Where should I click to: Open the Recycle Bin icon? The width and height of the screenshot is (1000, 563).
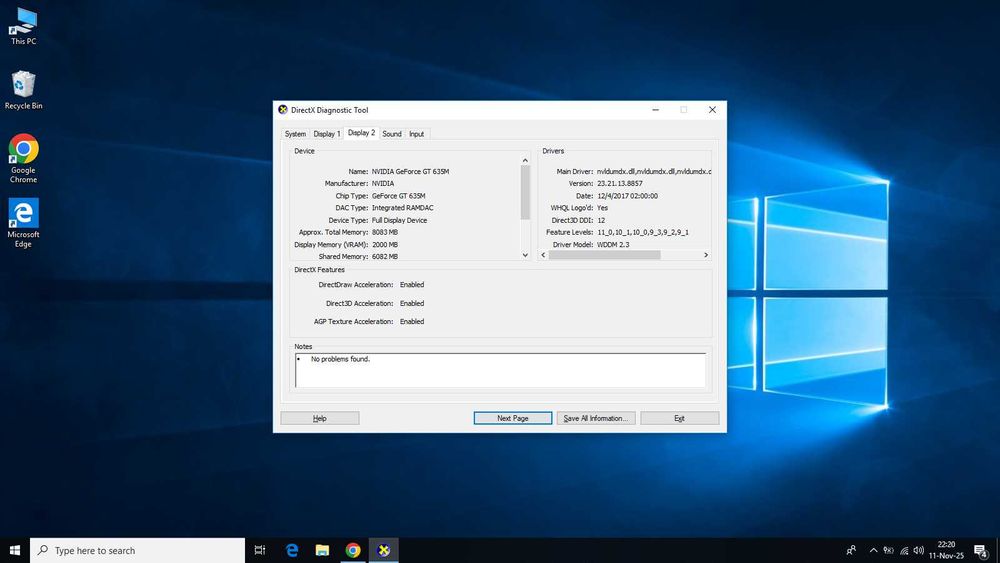click(x=23, y=90)
